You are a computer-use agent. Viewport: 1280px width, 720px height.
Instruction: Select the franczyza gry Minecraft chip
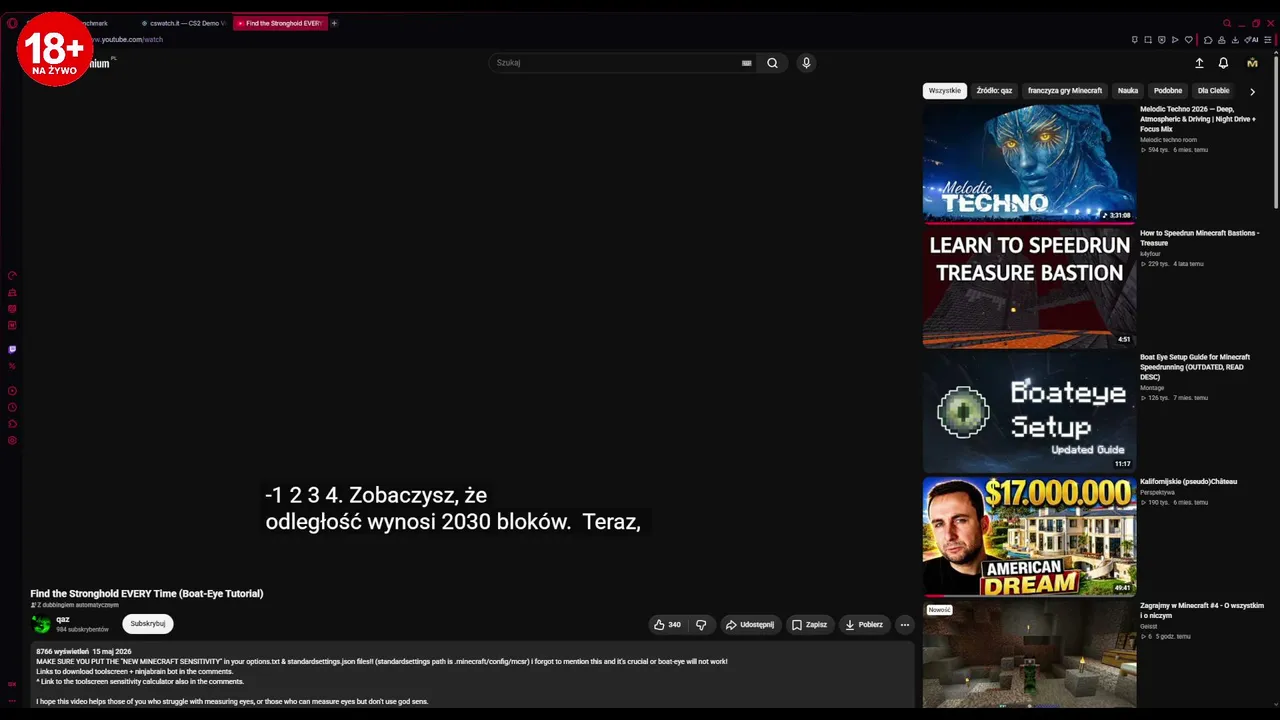1065,91
